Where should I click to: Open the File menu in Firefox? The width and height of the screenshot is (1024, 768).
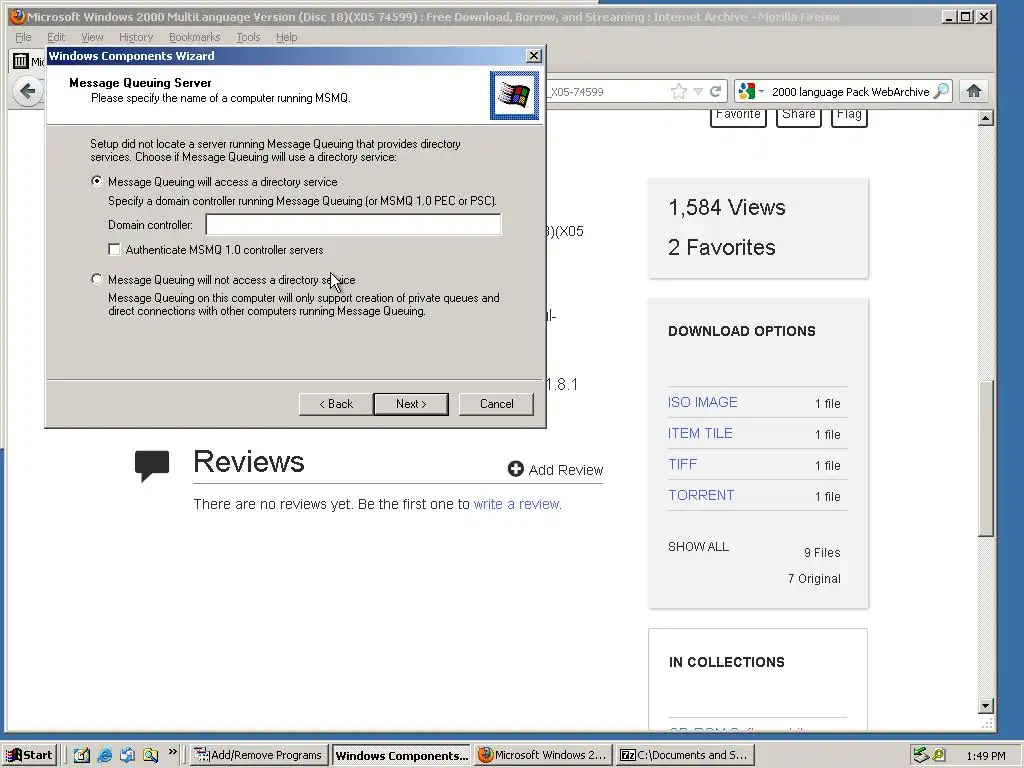[x=23, y=37]
